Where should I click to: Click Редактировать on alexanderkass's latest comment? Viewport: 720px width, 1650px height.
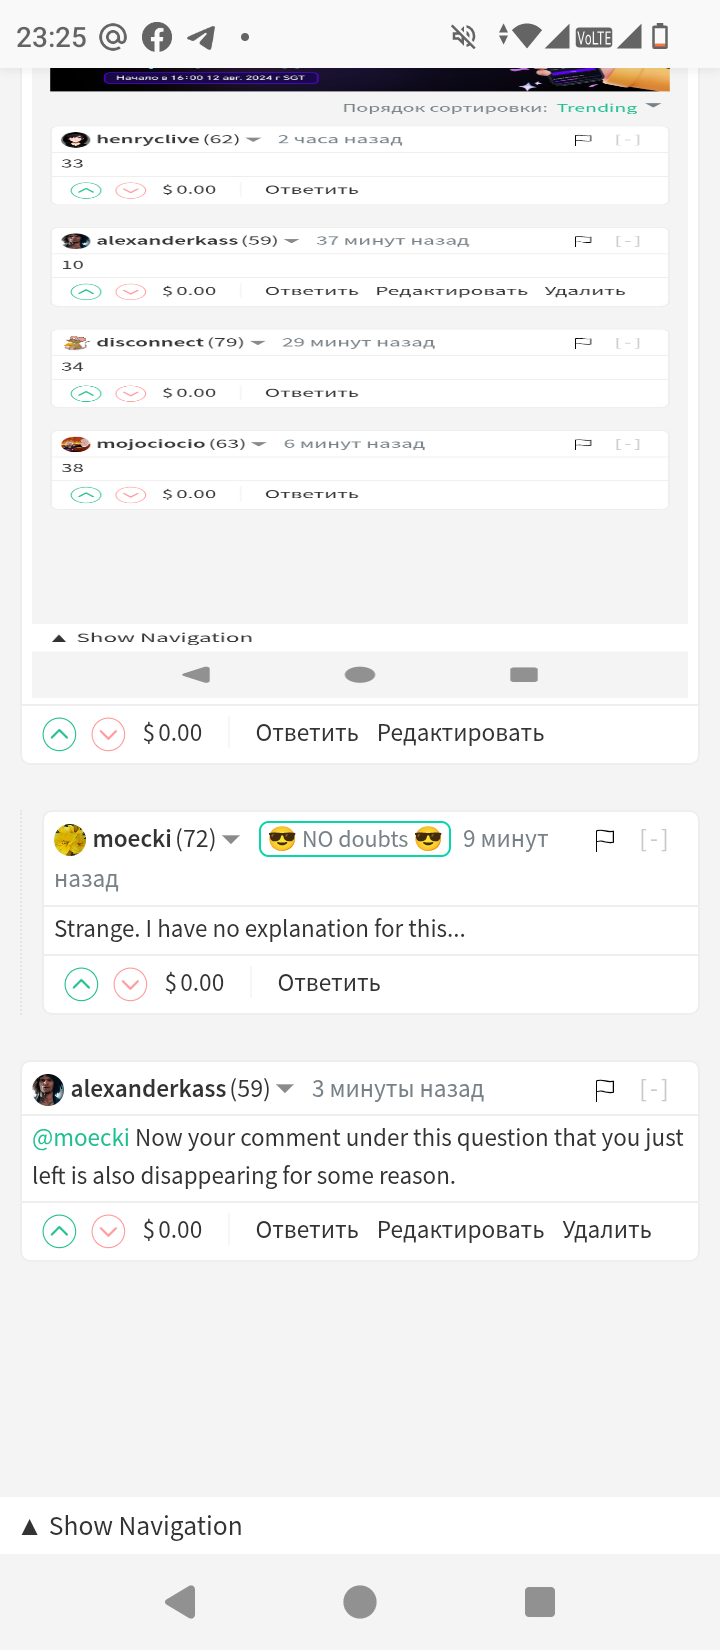(460, 1230)
